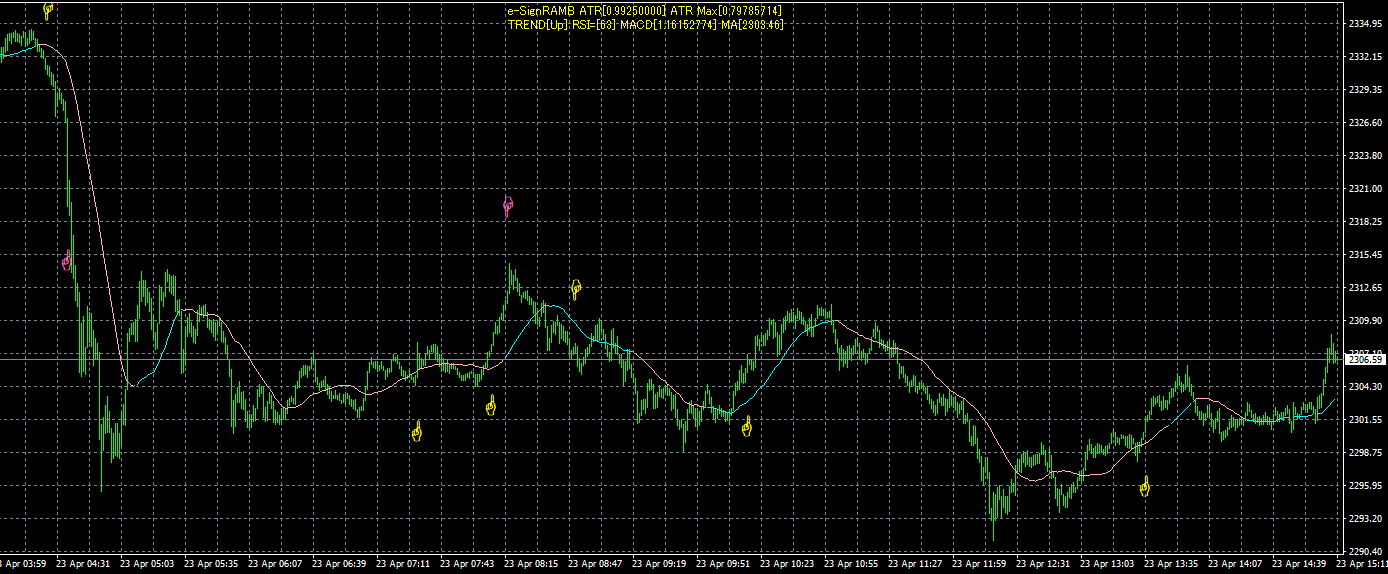Image resolution: width=1388 pixels, height=574 pixels.
Task: Click the yellow up-hand signal near 09:51
Action: click(x=746, y=428)
